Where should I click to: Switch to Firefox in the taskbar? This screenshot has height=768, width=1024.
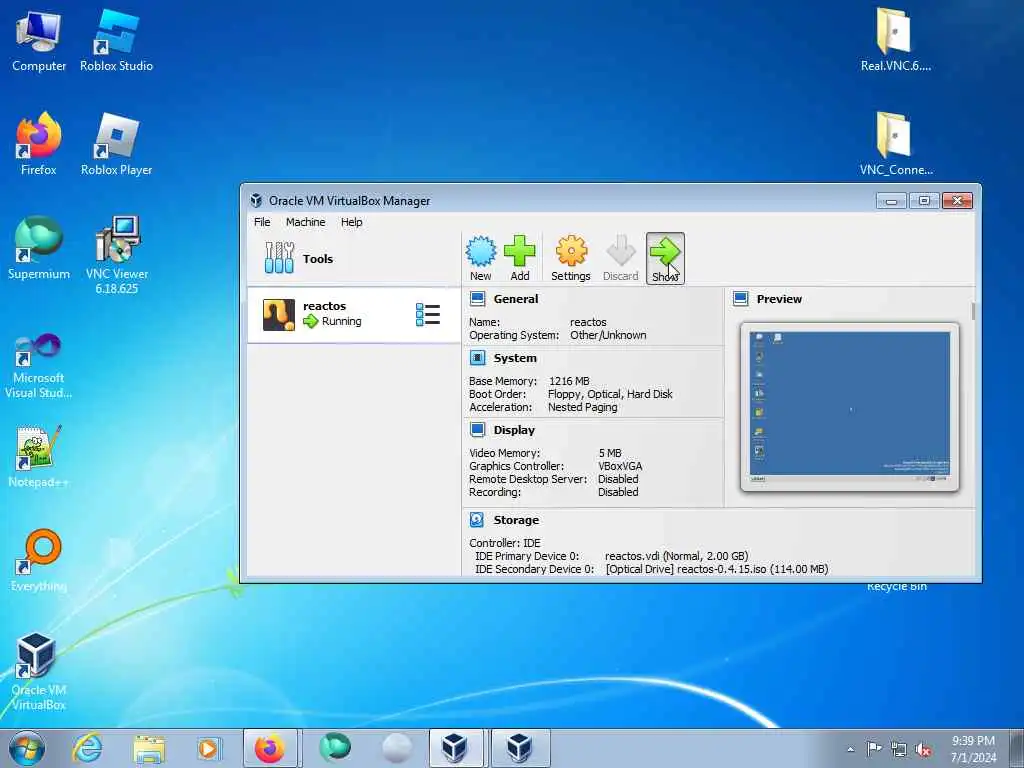(270, 748)
